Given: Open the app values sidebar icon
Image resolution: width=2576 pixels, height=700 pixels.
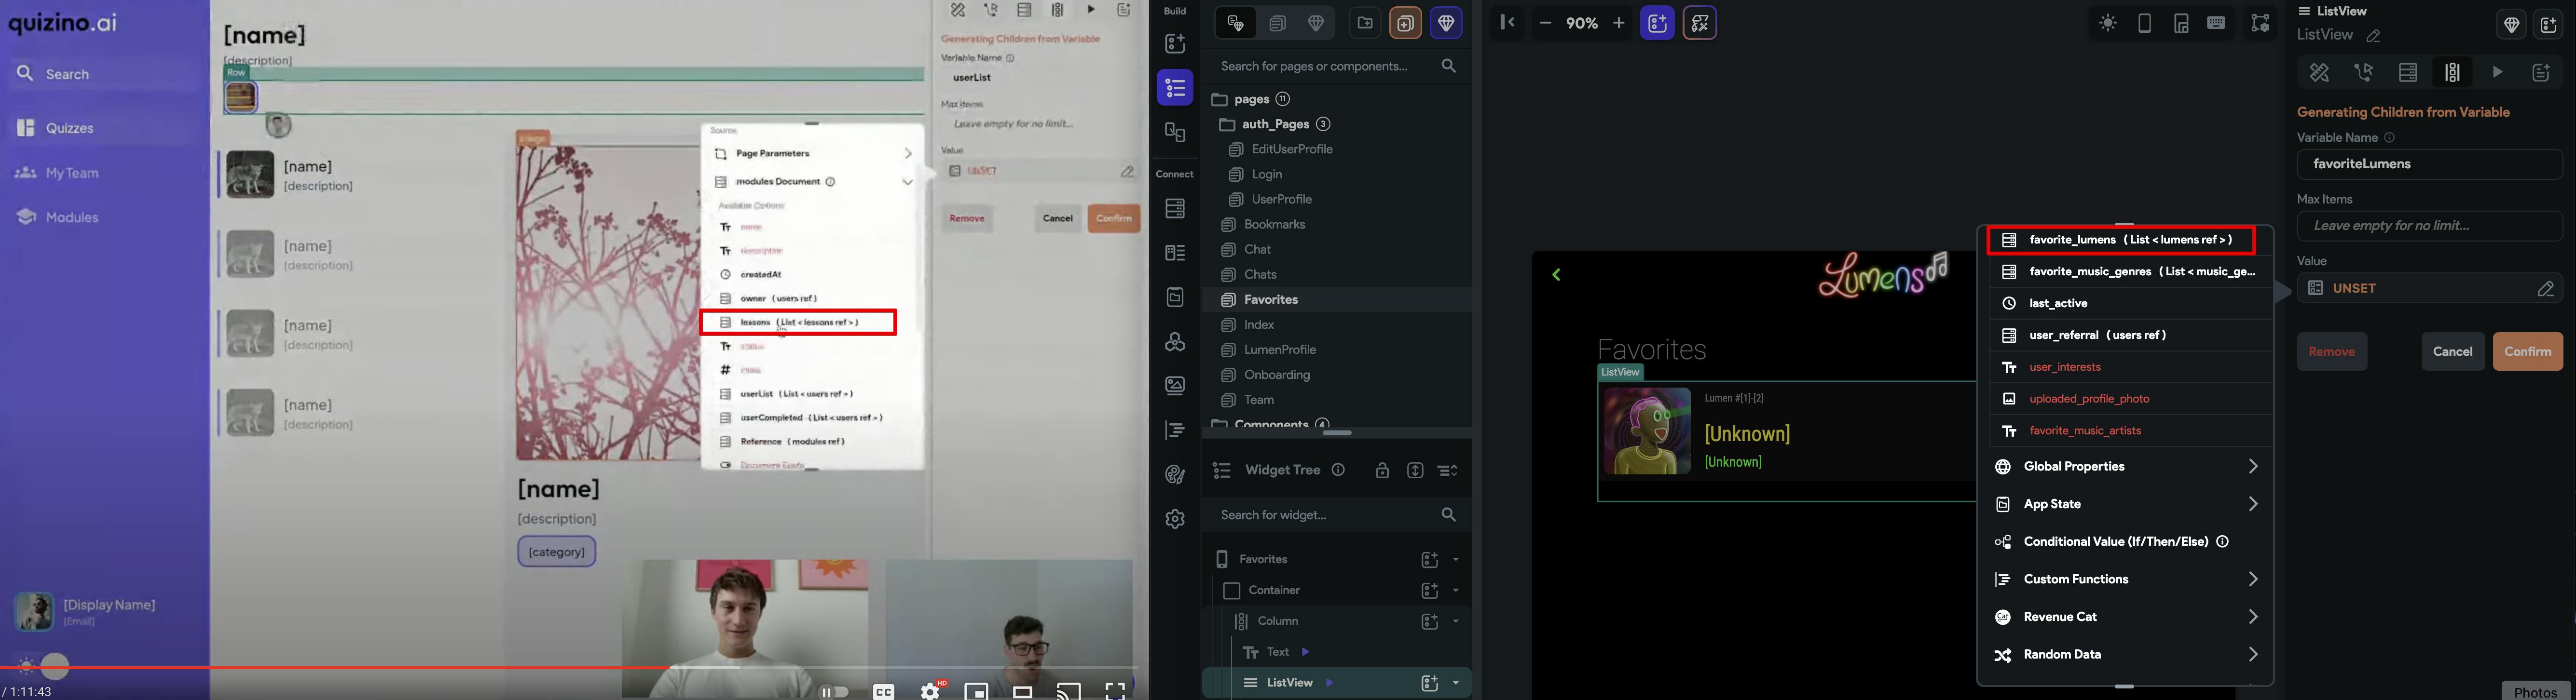Looking at the screenshot, I should point(1175,297).
